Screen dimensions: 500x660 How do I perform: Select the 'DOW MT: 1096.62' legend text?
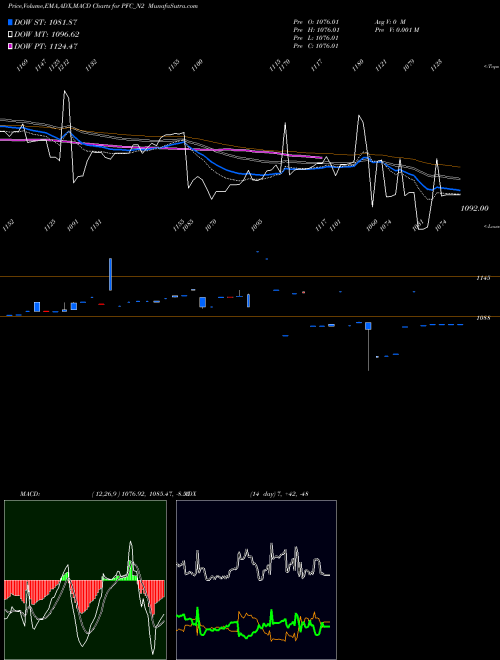[47, 35]
